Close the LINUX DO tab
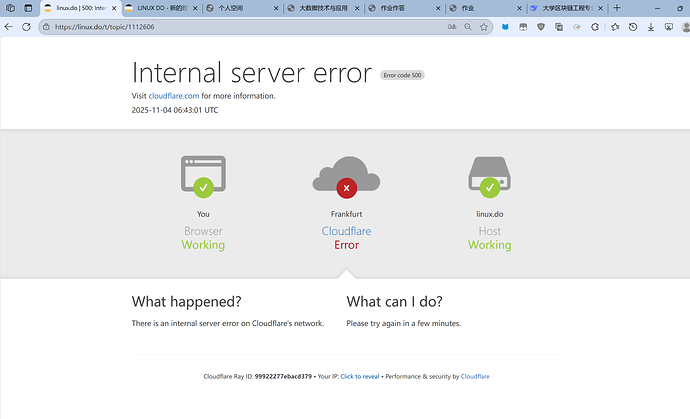Screen dimensions: 690x419 pos(195,8)
